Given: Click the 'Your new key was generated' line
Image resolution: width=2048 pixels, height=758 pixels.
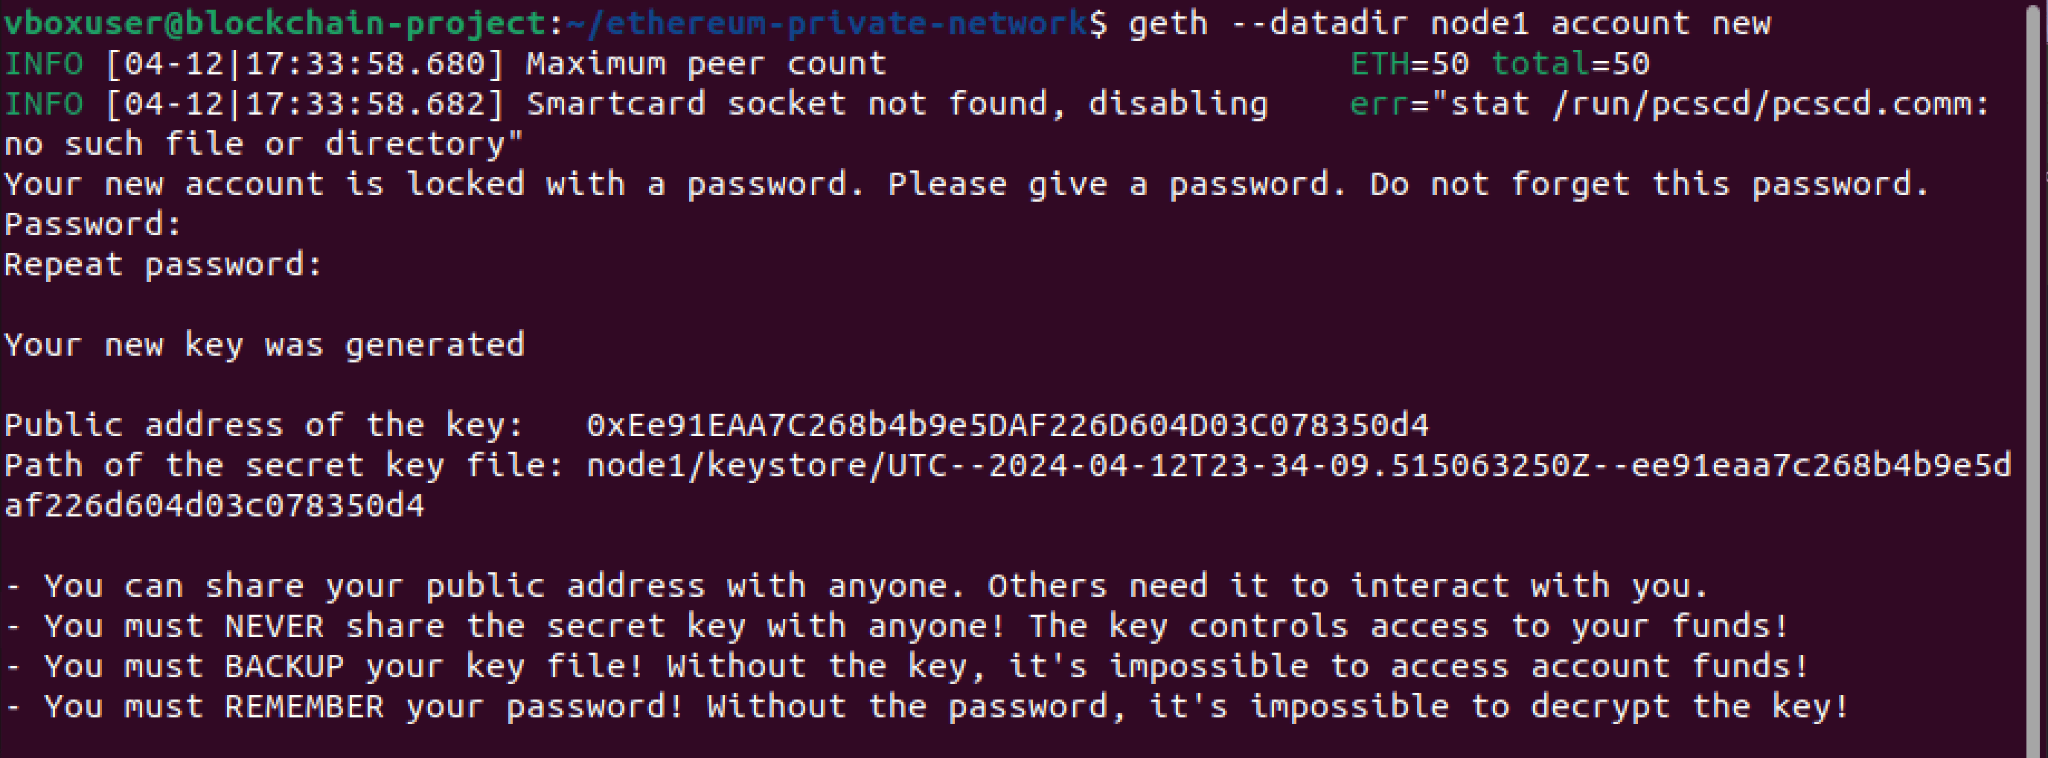Looking at the screenshot, I should click(264, 345).
